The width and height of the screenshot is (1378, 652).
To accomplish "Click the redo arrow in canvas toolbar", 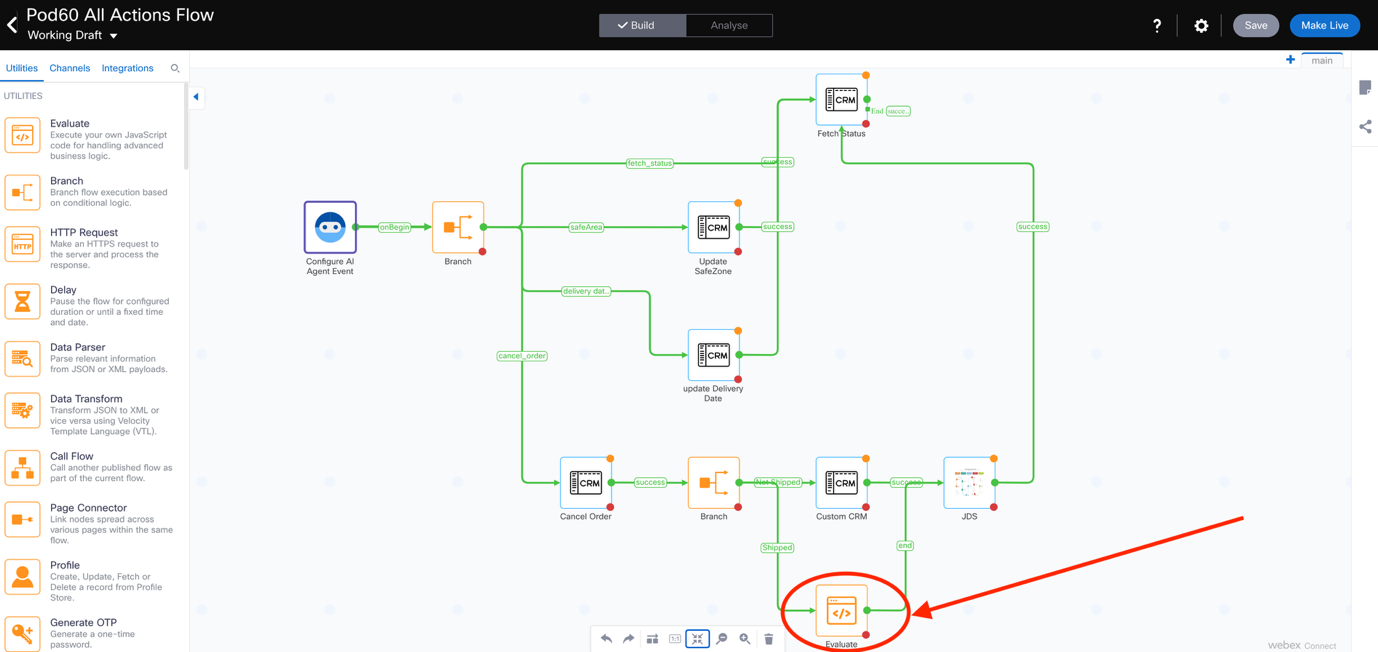I will point(628,639).
